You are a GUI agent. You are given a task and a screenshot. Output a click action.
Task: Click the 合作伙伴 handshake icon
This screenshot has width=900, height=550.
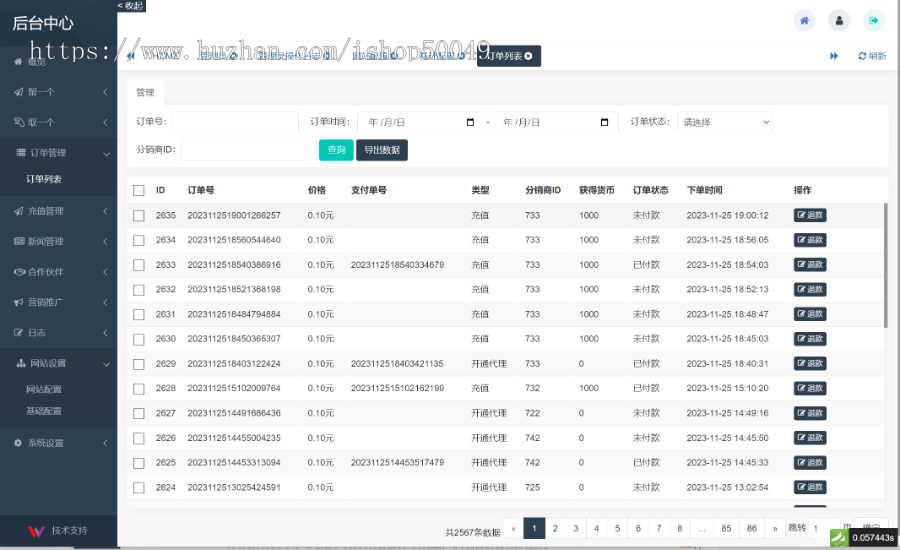(x=19, y=272)
